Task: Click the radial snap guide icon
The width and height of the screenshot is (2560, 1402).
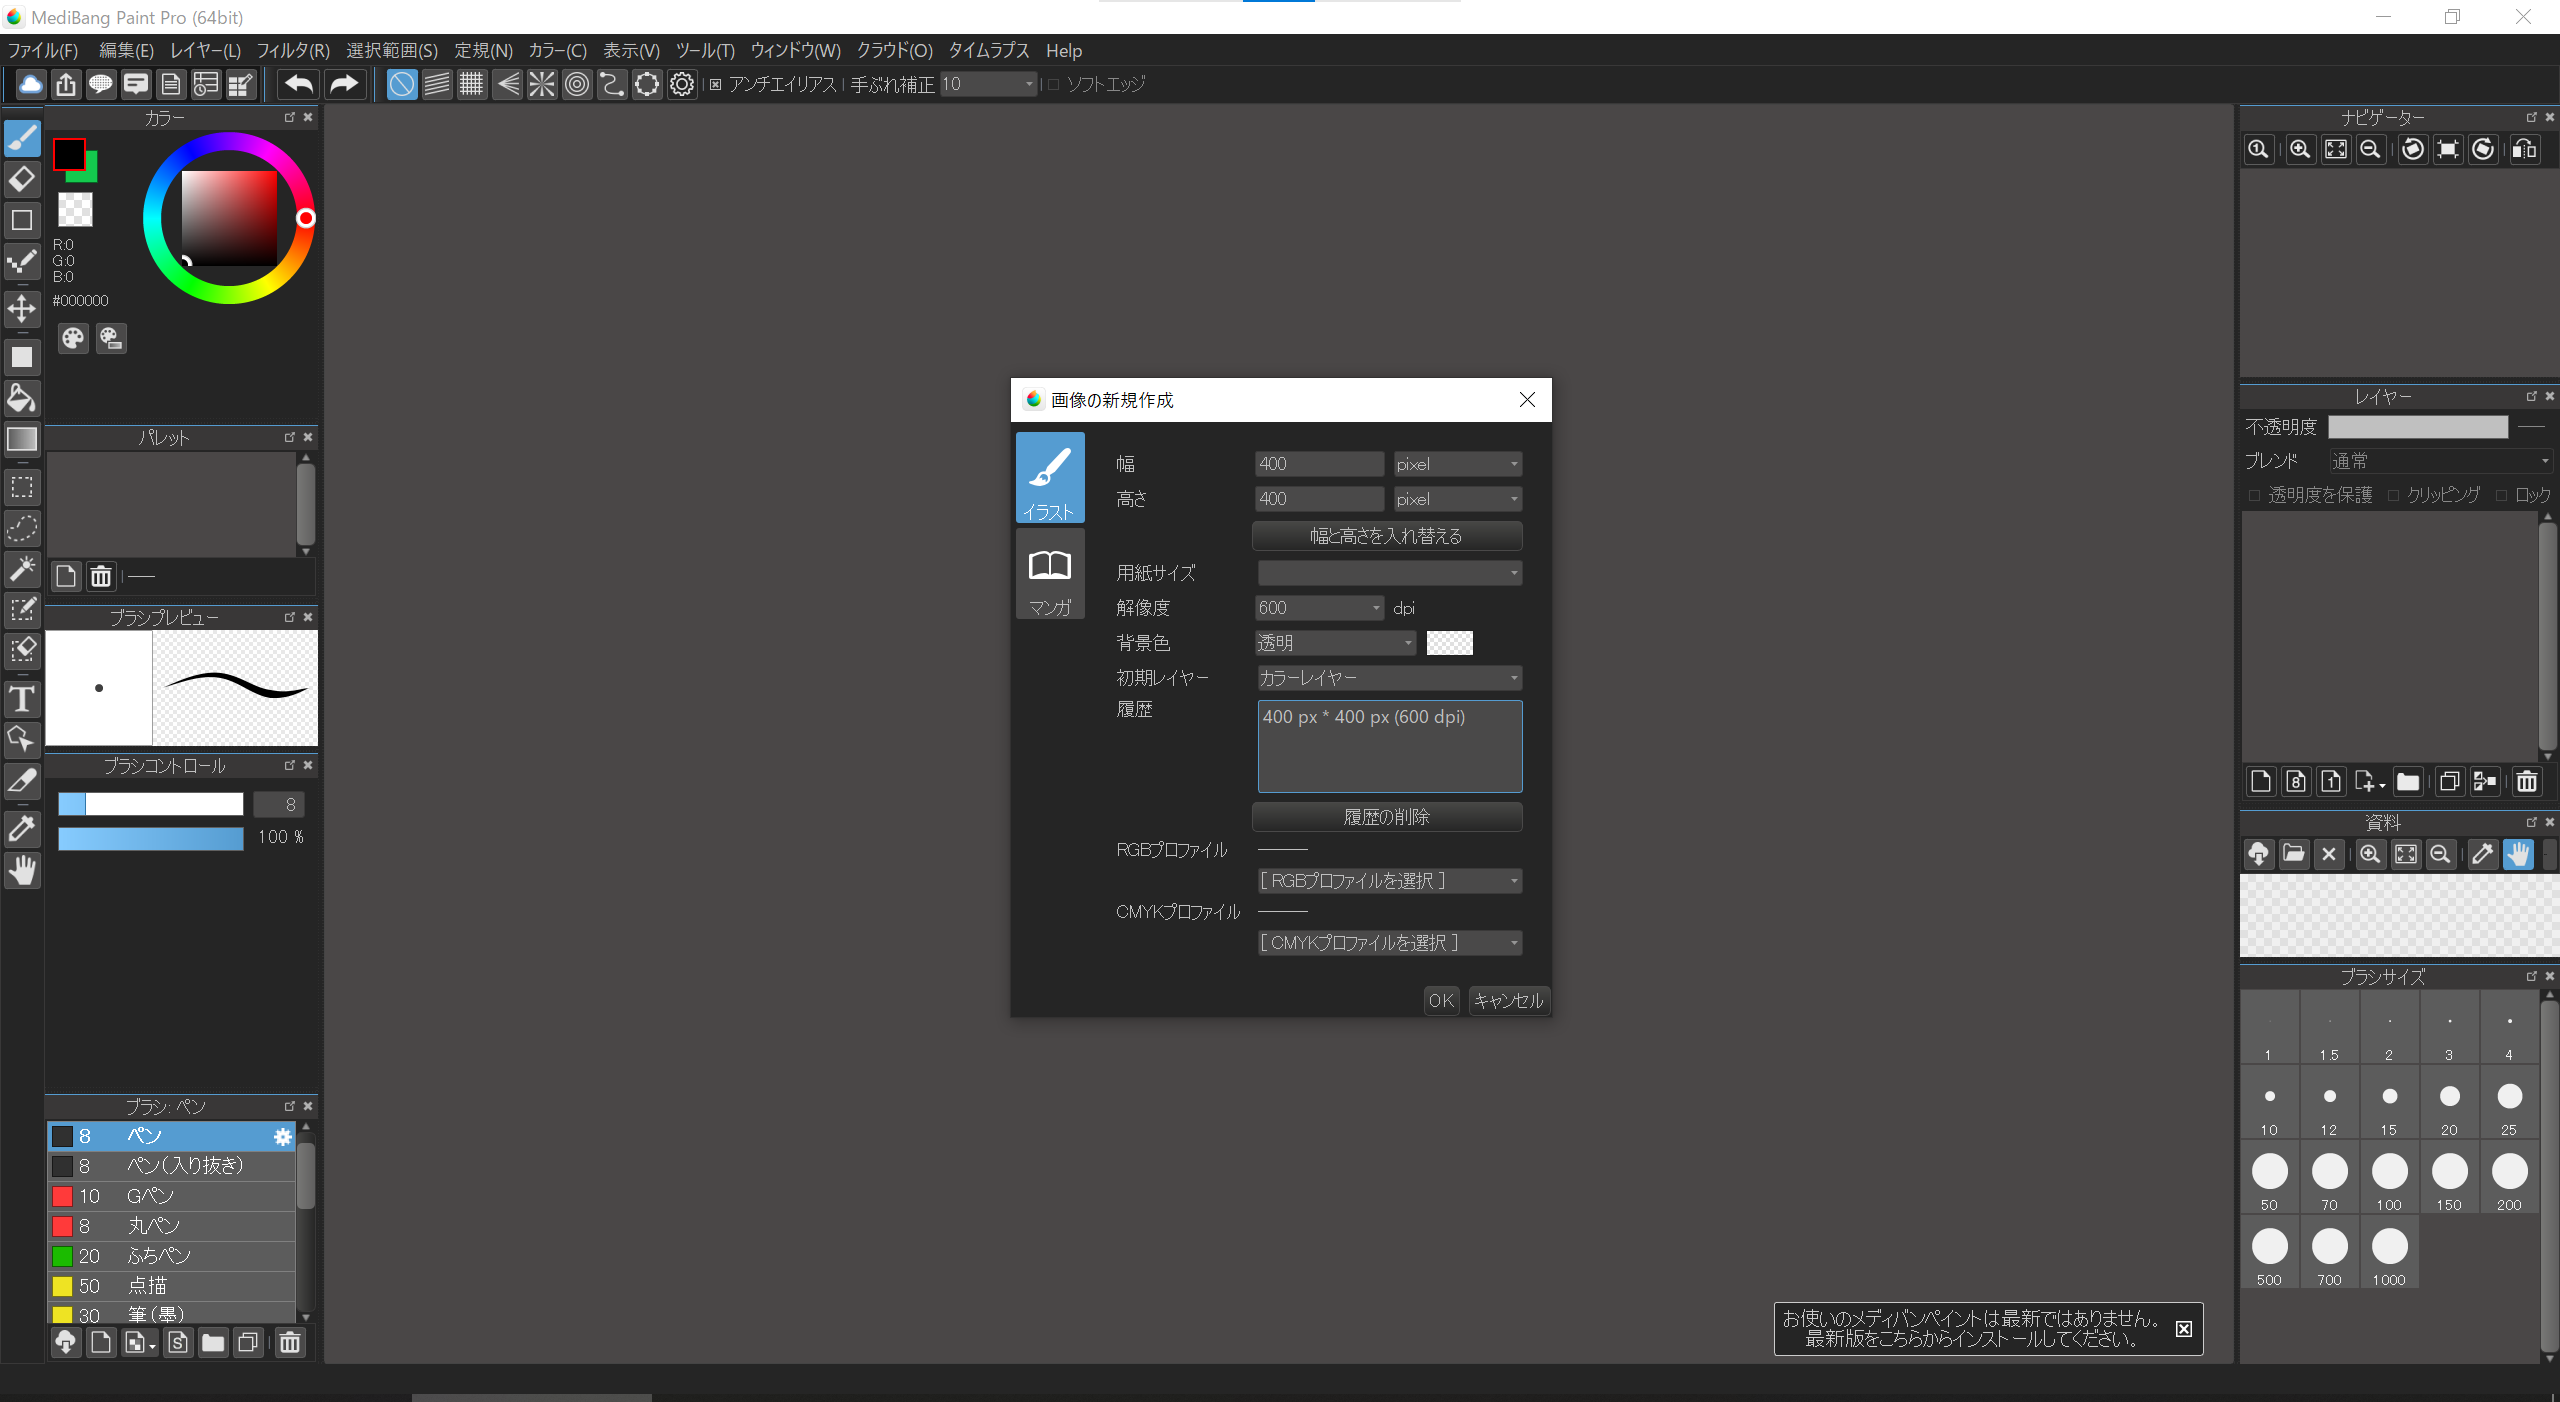Action: click(541, 85)
